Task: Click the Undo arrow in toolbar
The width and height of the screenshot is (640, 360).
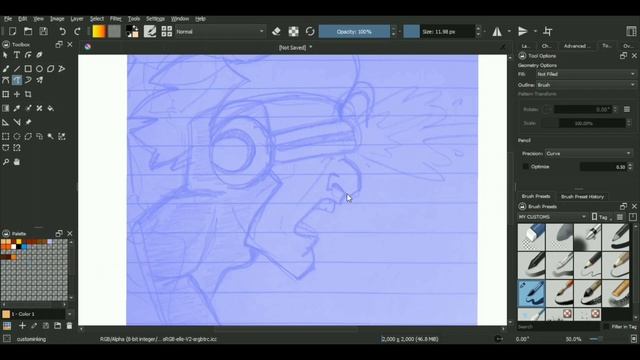Action: click(62, 31)
